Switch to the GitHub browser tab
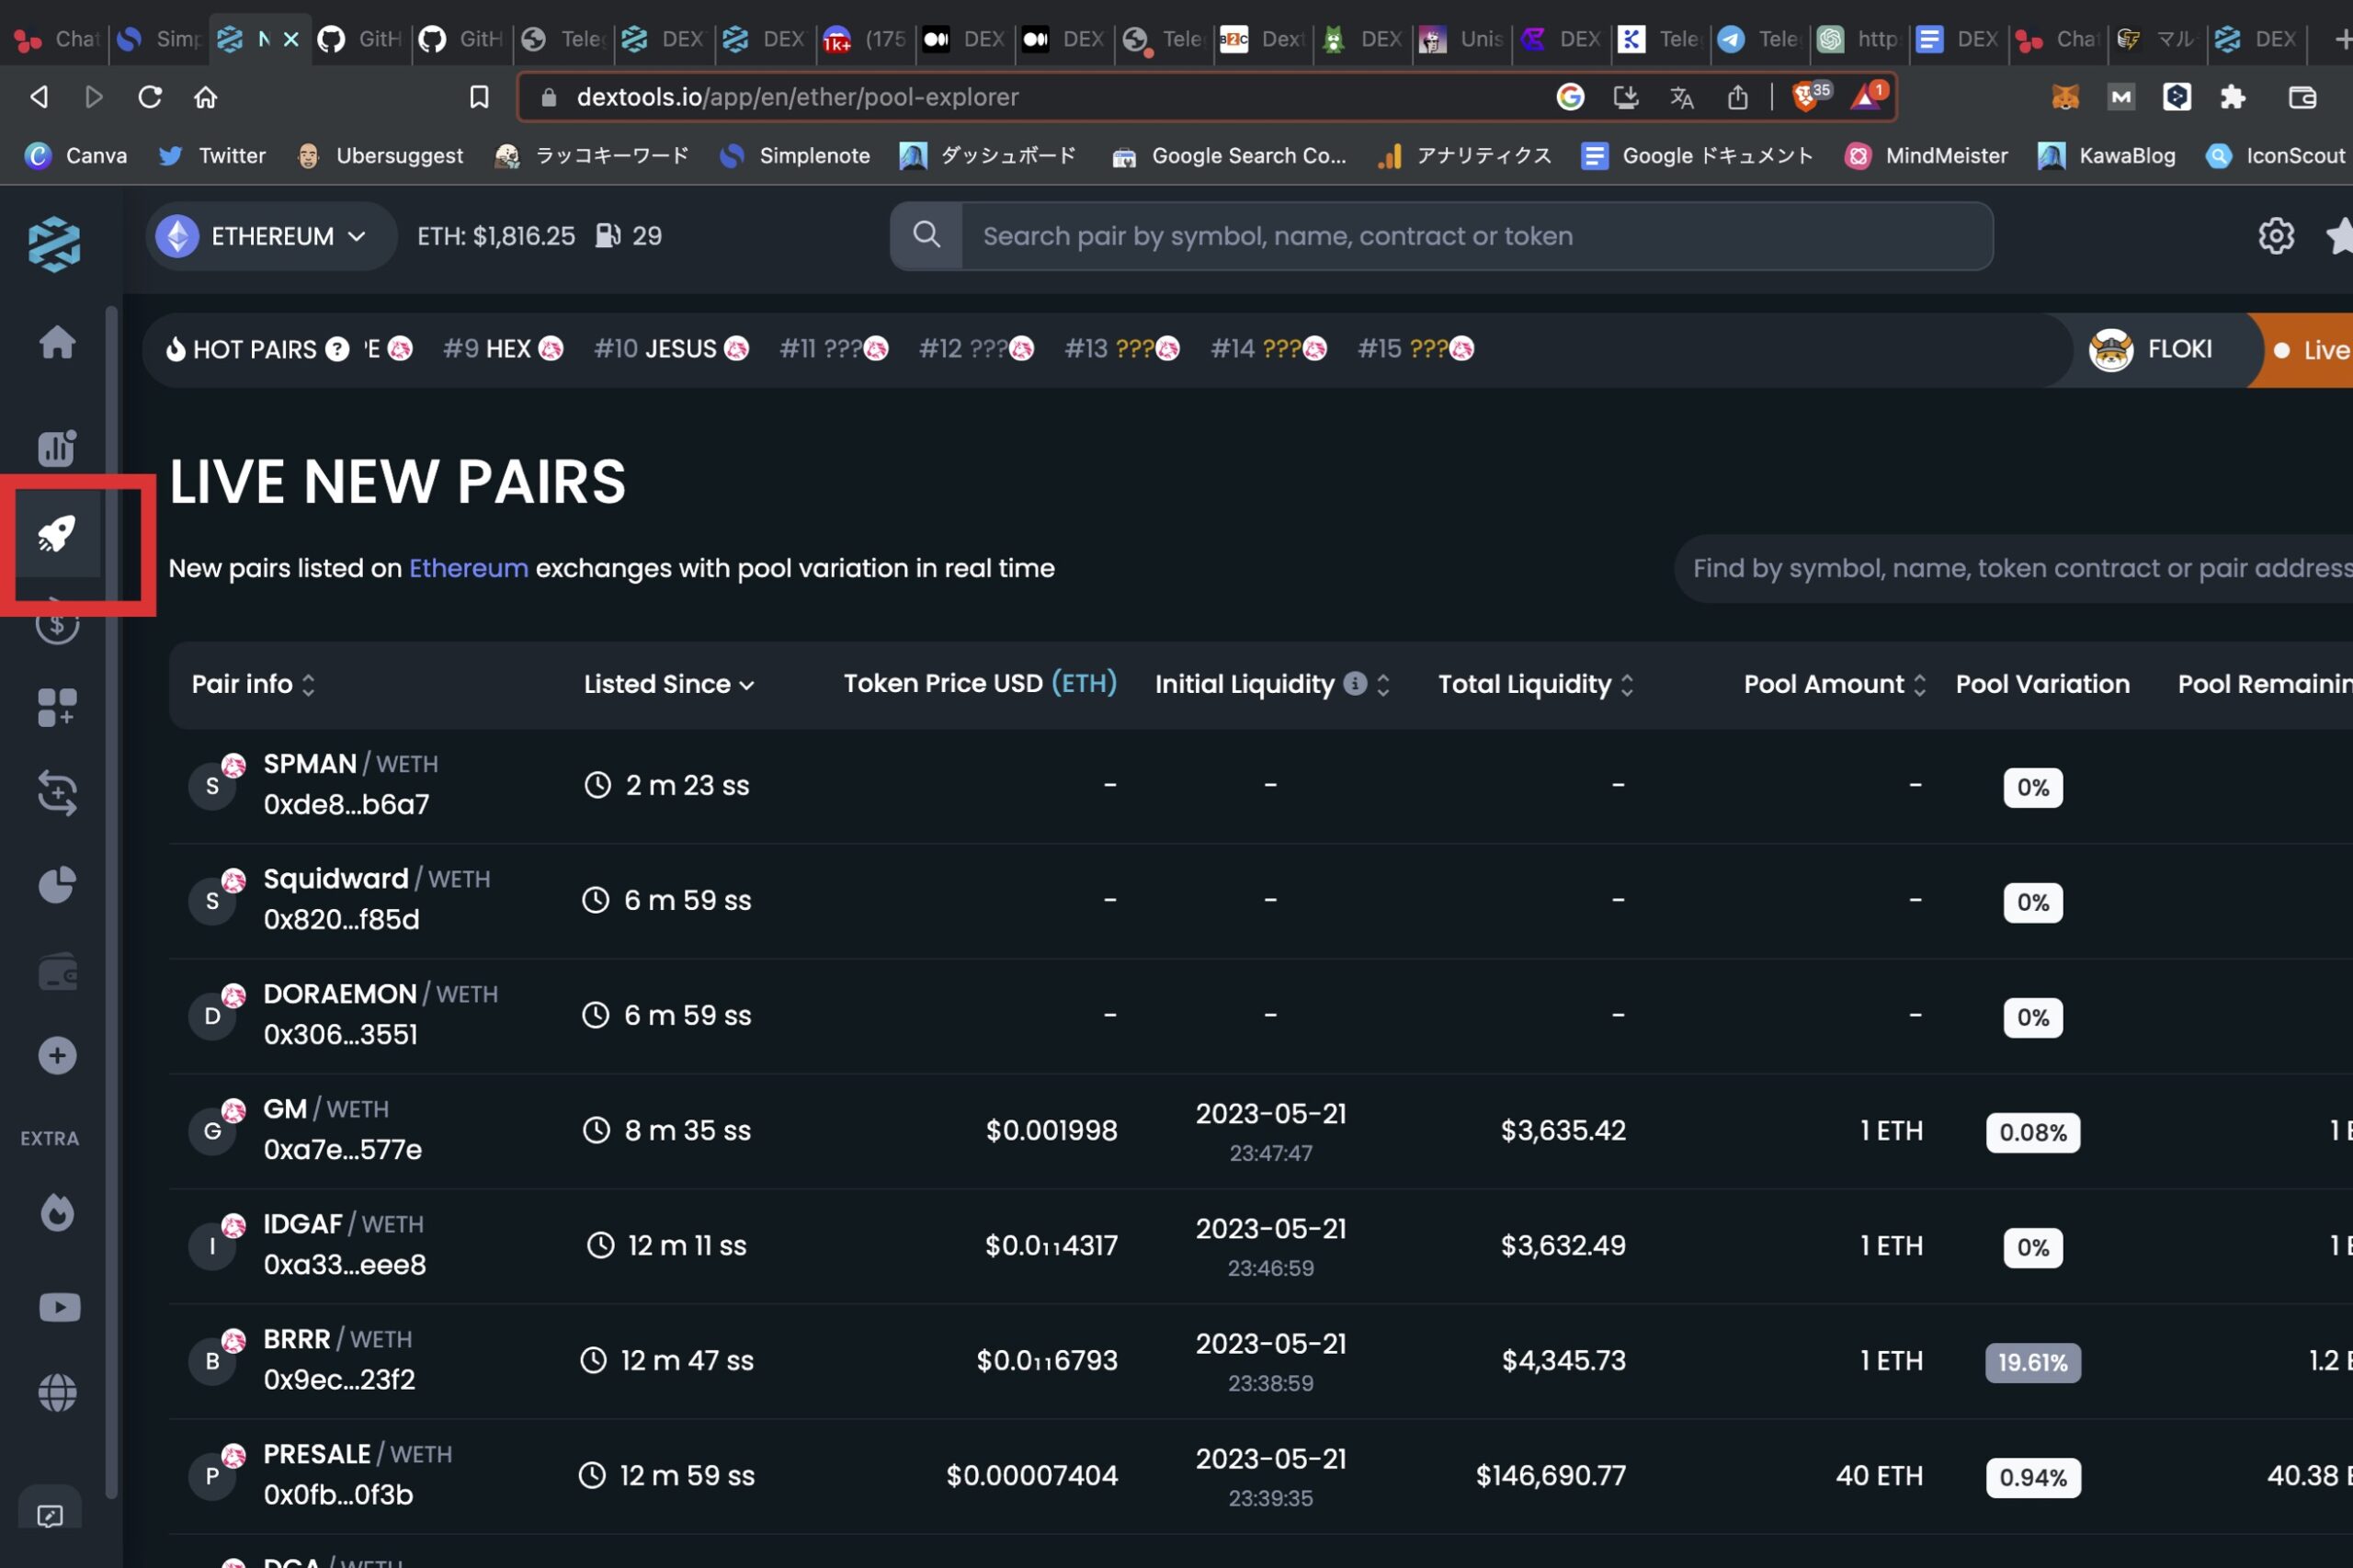The image size is (2353, 1568). pos(360,40)
